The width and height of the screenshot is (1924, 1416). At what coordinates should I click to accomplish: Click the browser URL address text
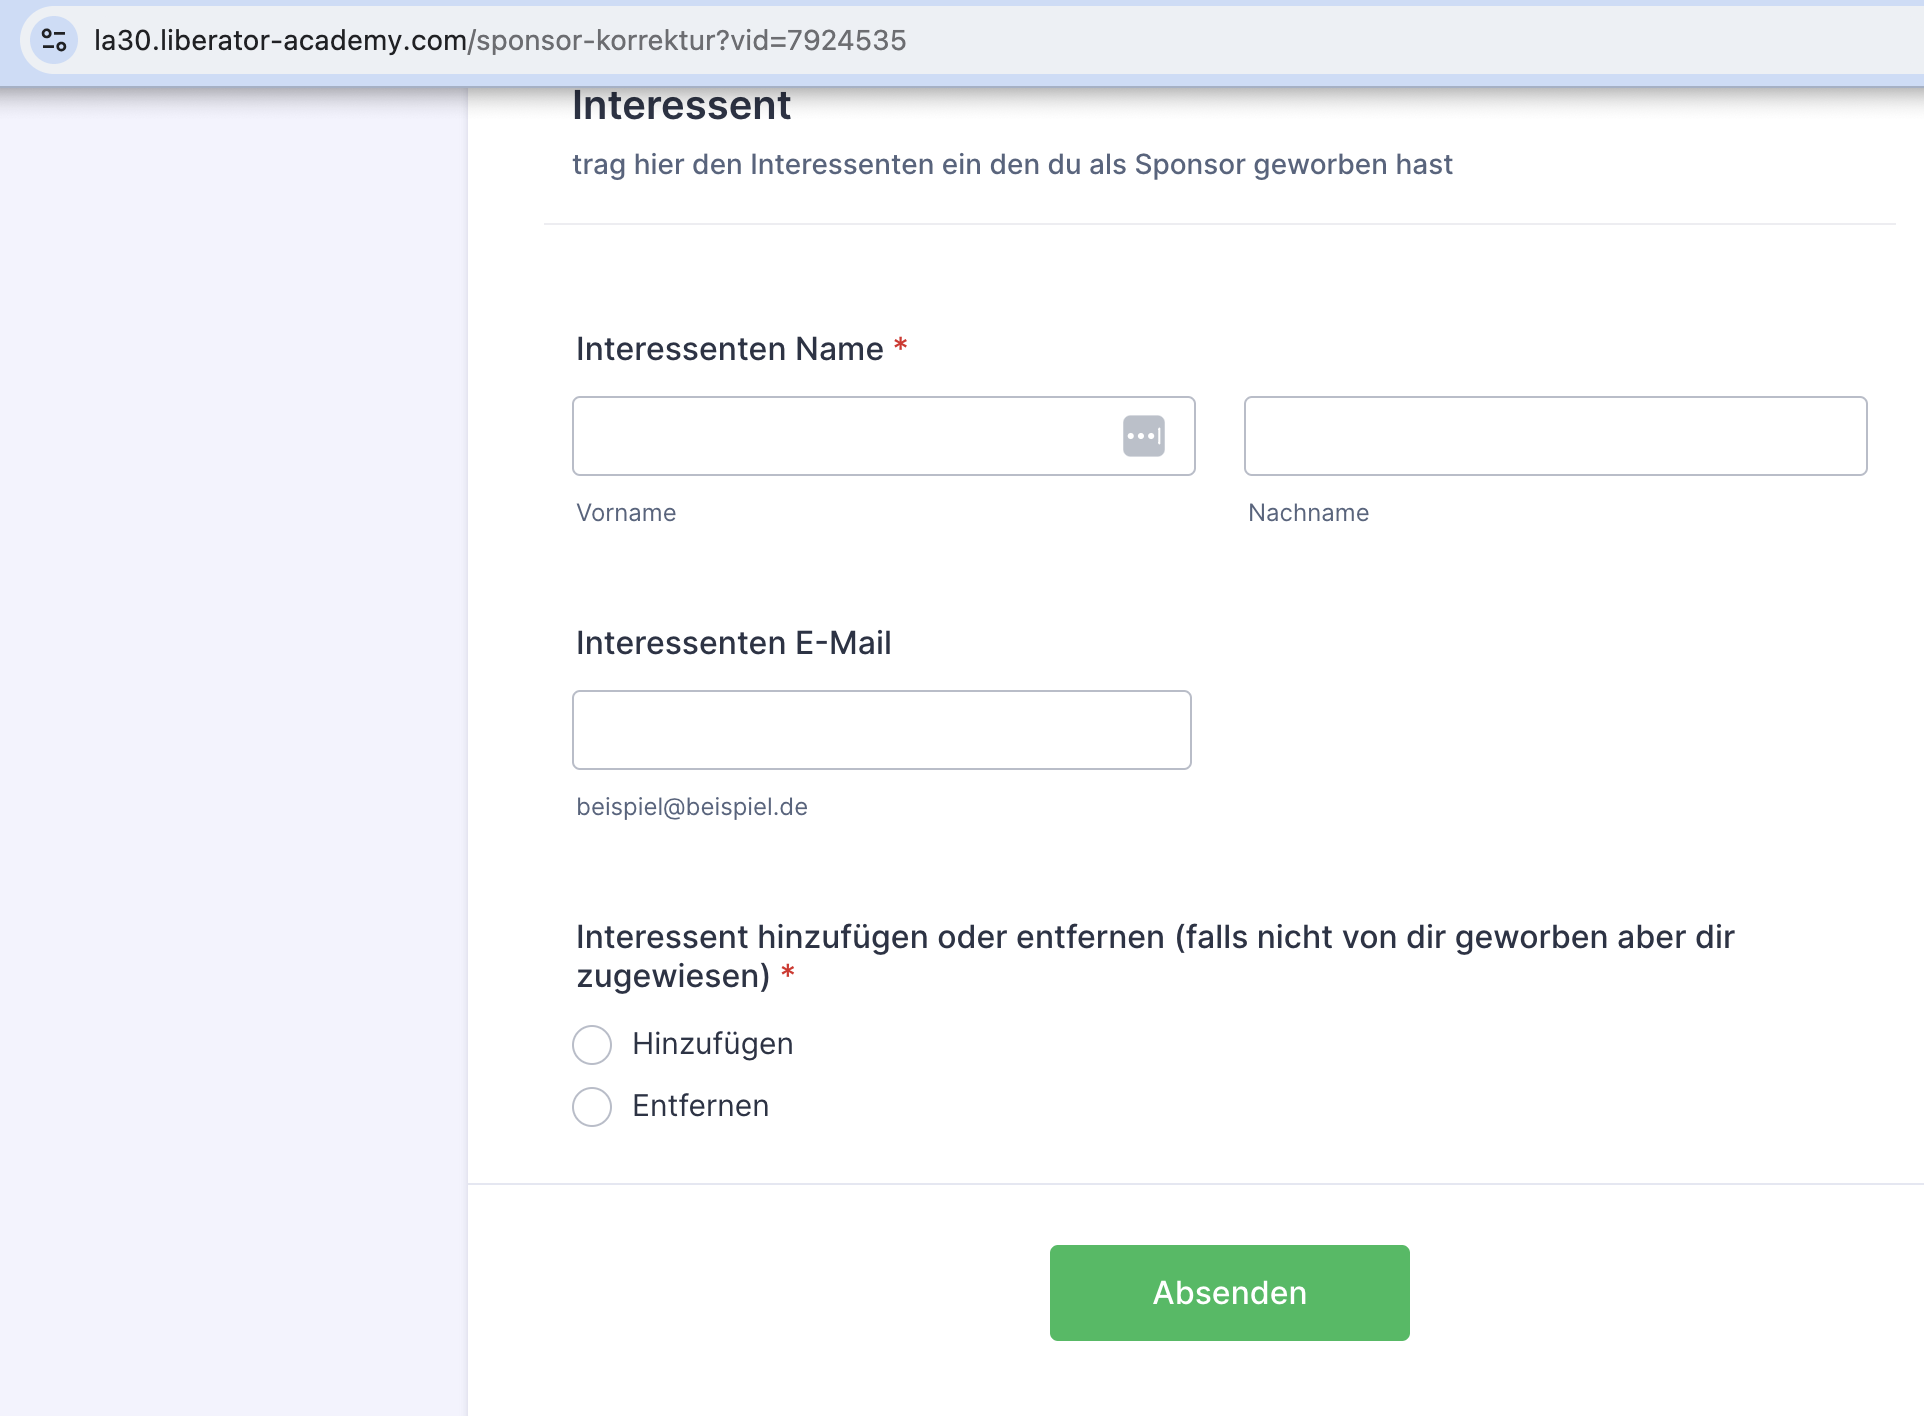click(500, 40)
